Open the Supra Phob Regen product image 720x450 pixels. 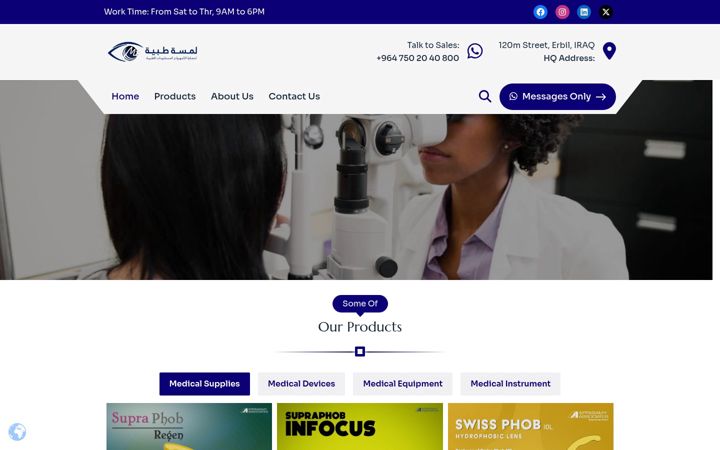tap(189, 427)
